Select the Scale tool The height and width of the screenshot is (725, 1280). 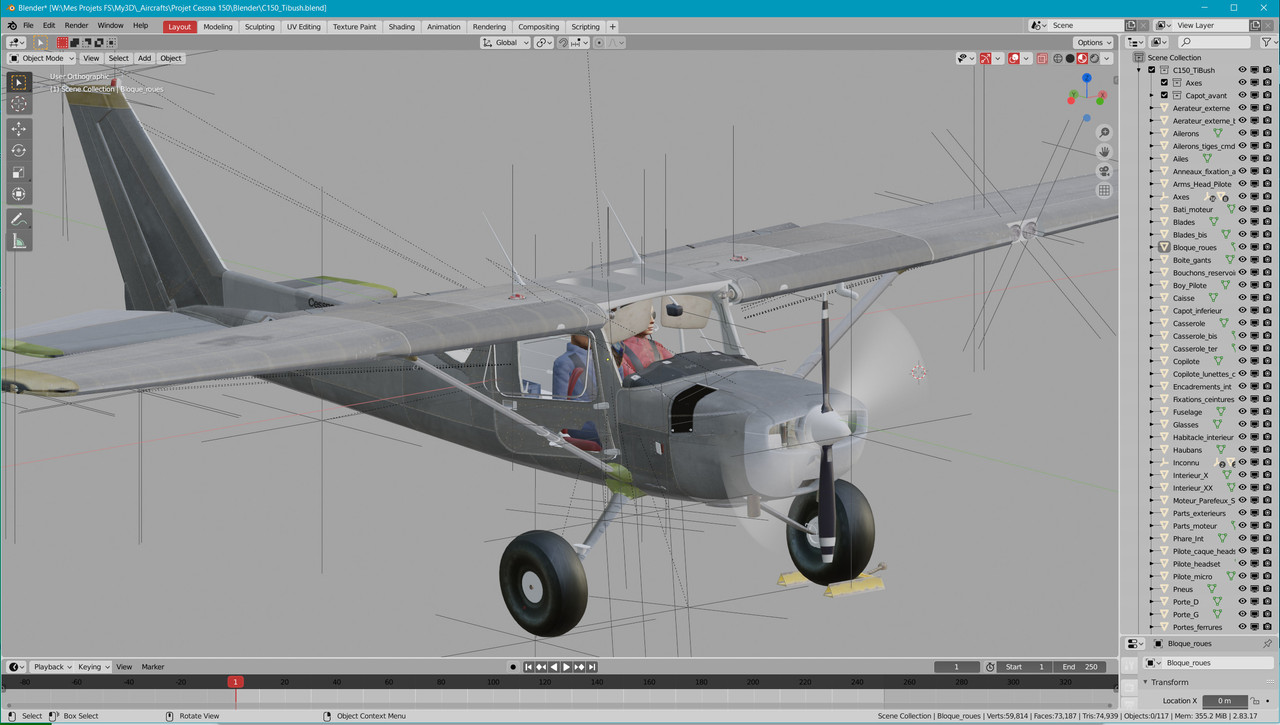click(x=19, y=172)
